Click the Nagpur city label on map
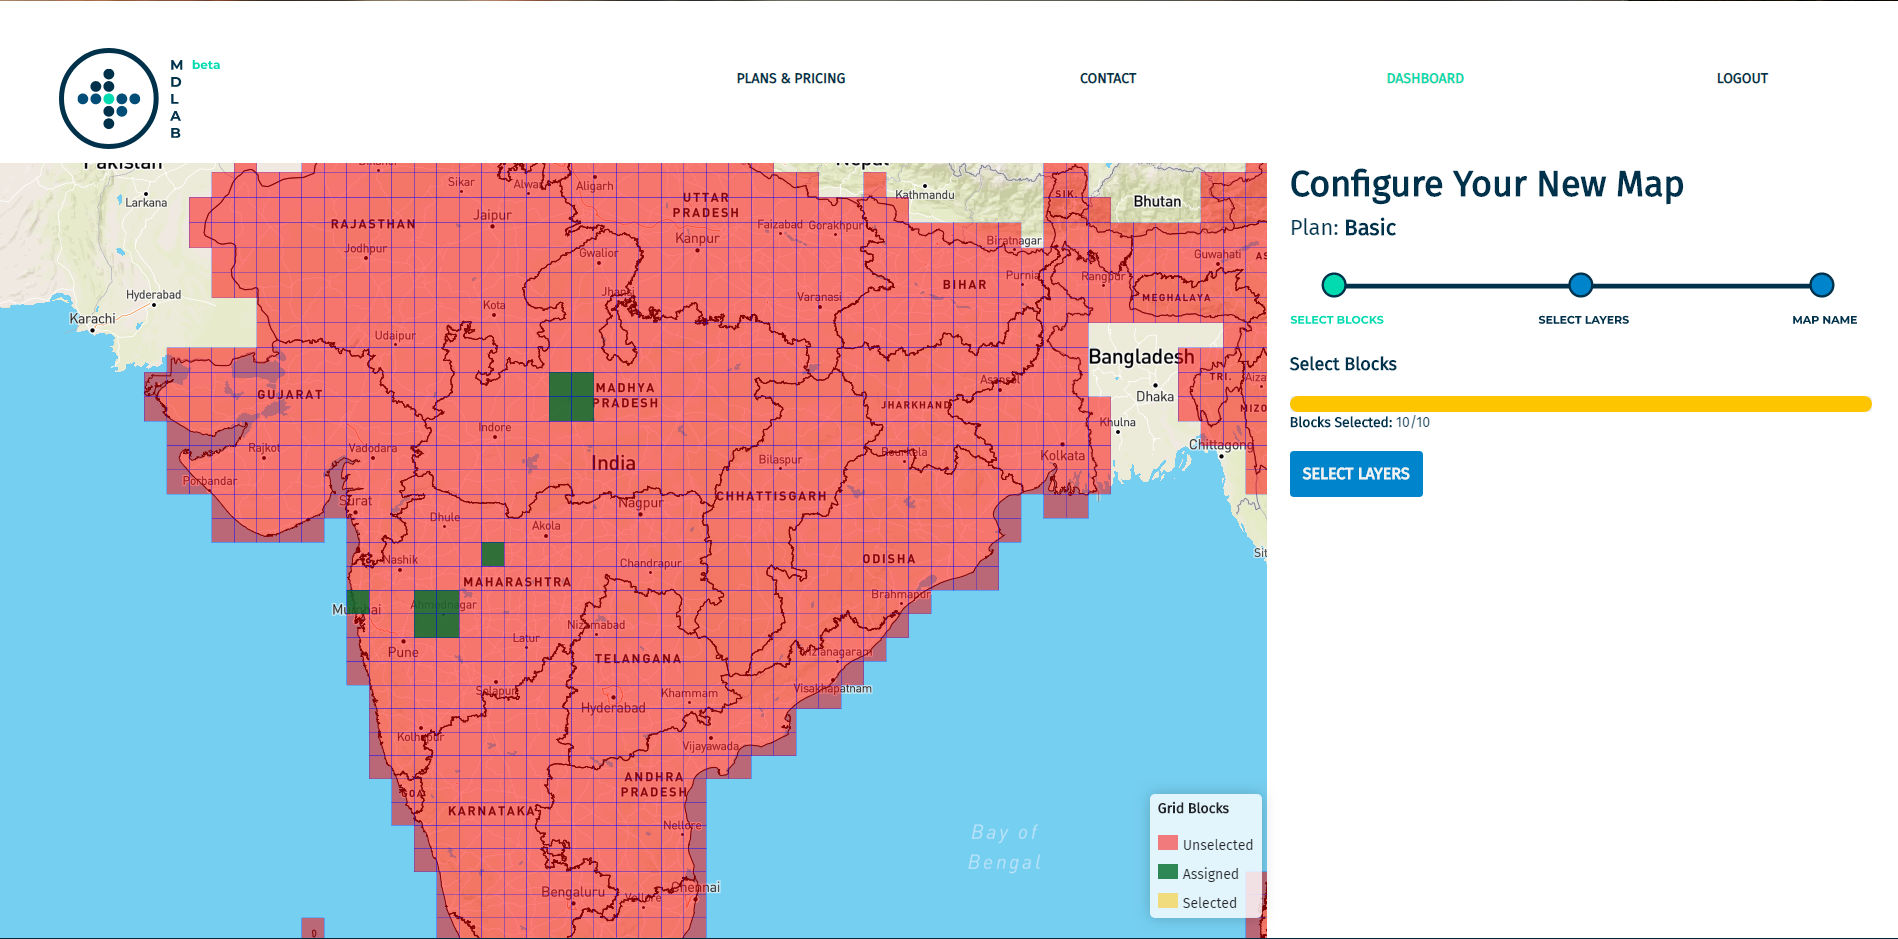Image resolution: width=1898 pixels, height=939 pixels. pyautogui.click(x=640, y=503)
